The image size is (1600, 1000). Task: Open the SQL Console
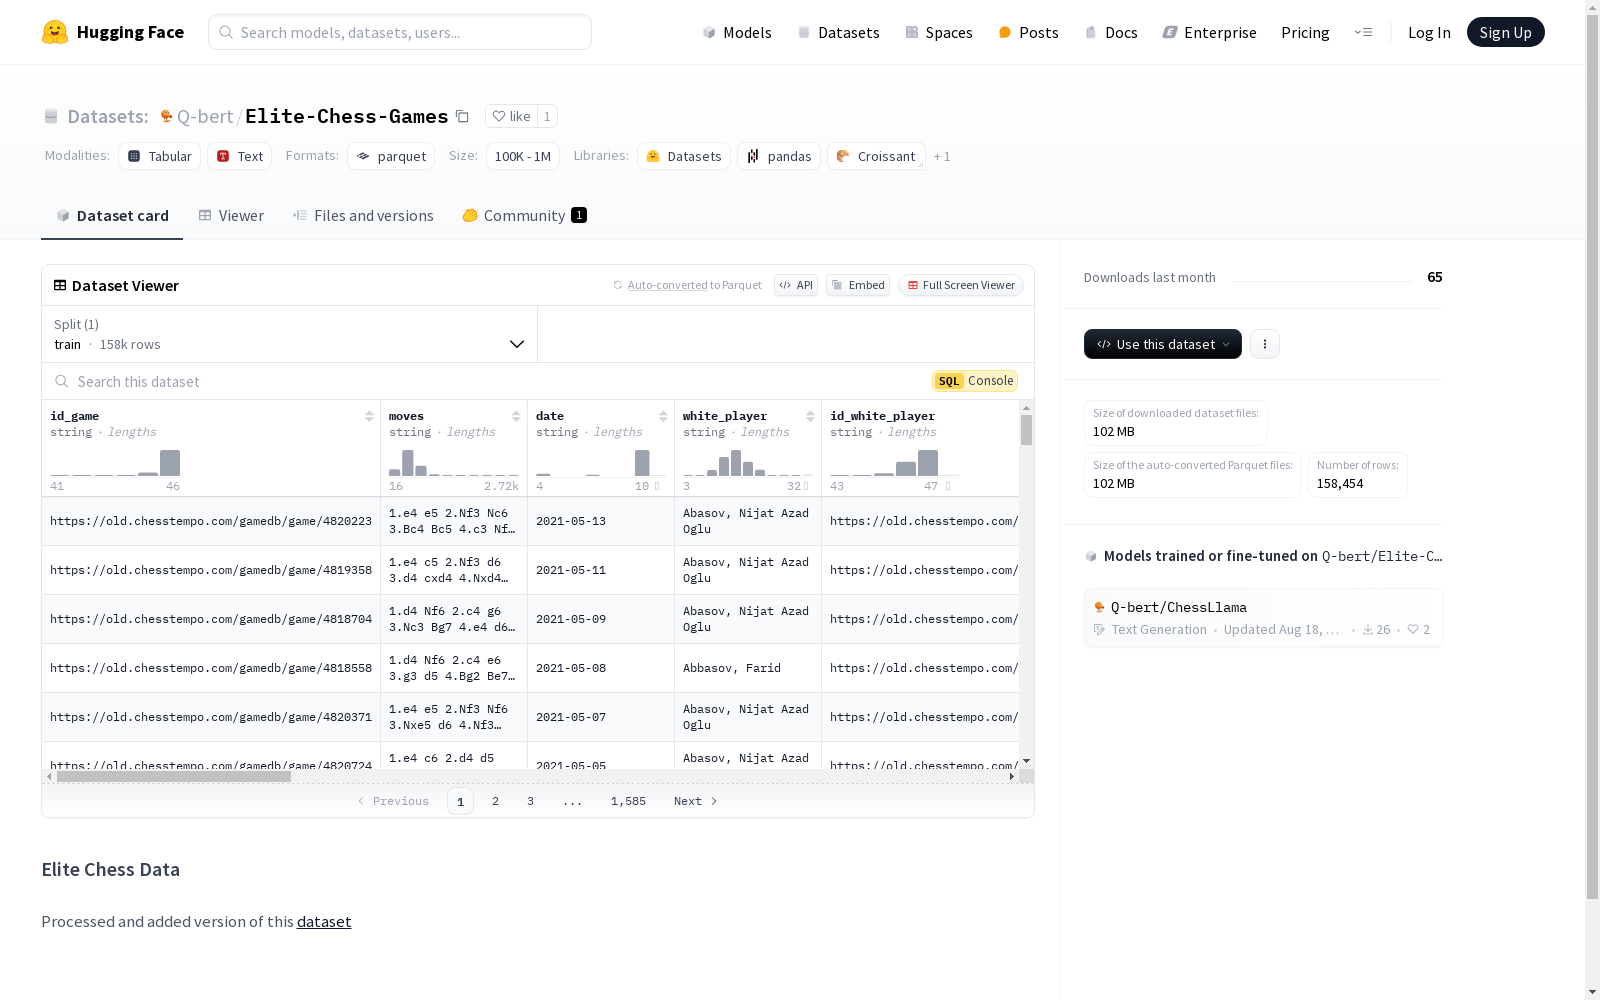point(975,381)
